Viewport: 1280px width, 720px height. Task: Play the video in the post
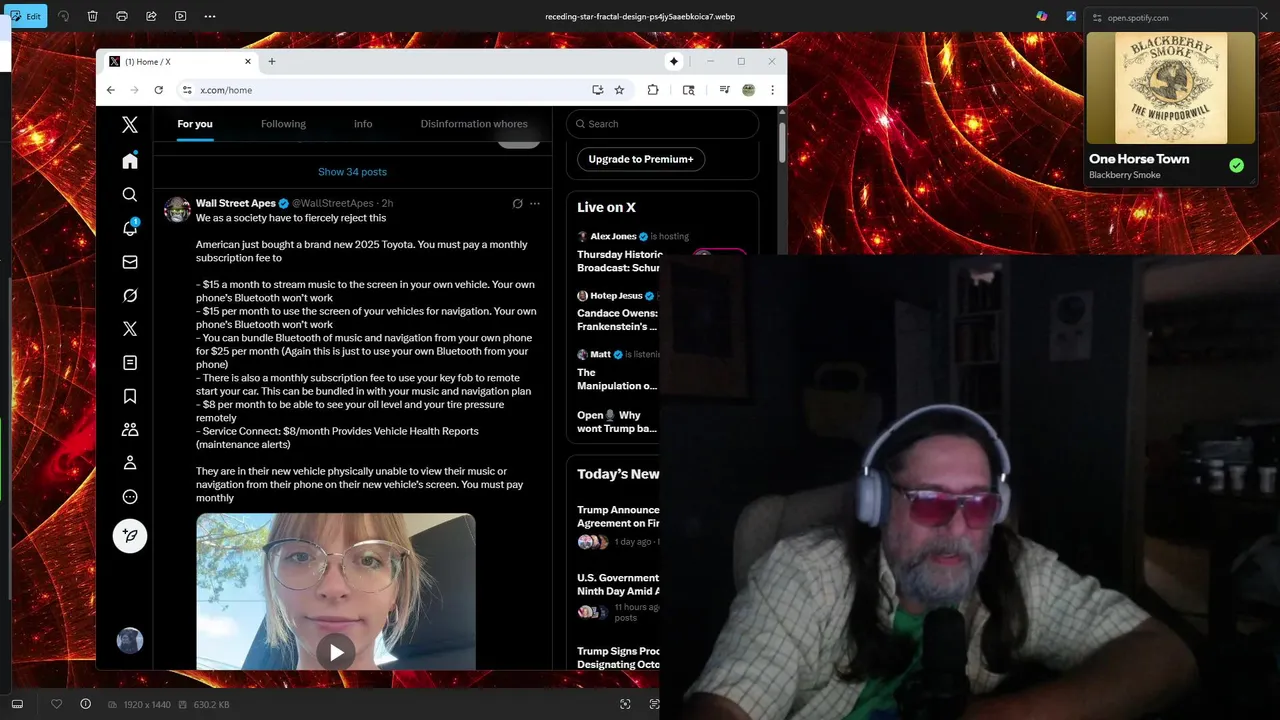click(336, 652)
